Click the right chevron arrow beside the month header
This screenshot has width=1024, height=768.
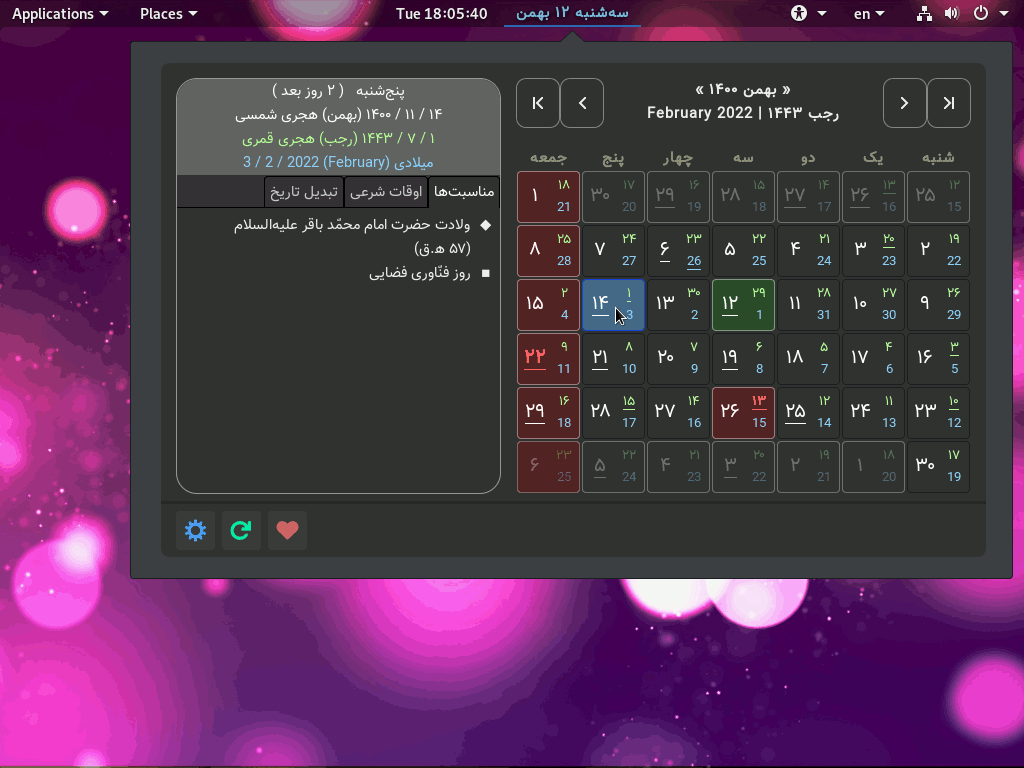905,103
